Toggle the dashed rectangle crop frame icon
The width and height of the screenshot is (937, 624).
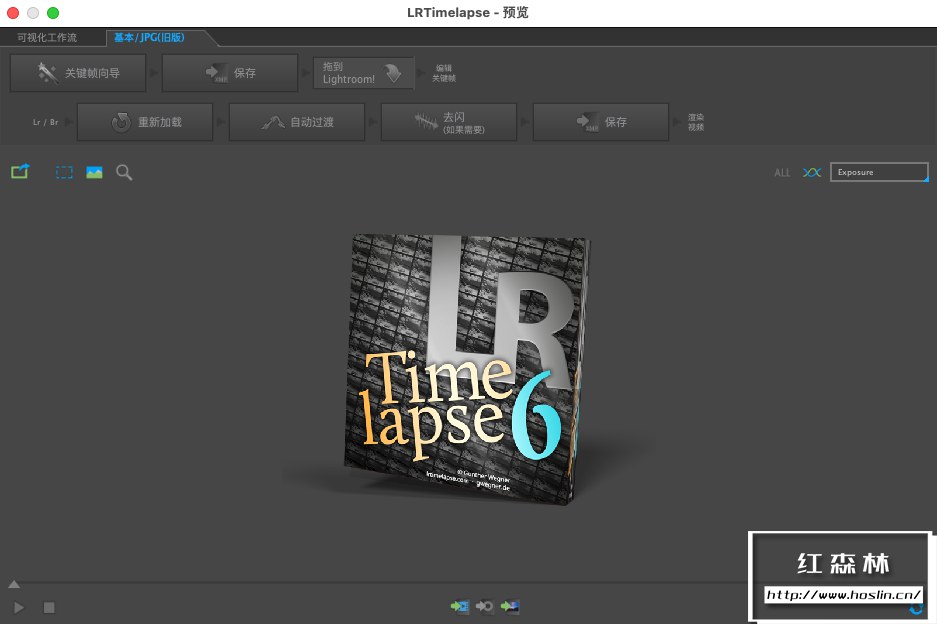pos(64,172)
